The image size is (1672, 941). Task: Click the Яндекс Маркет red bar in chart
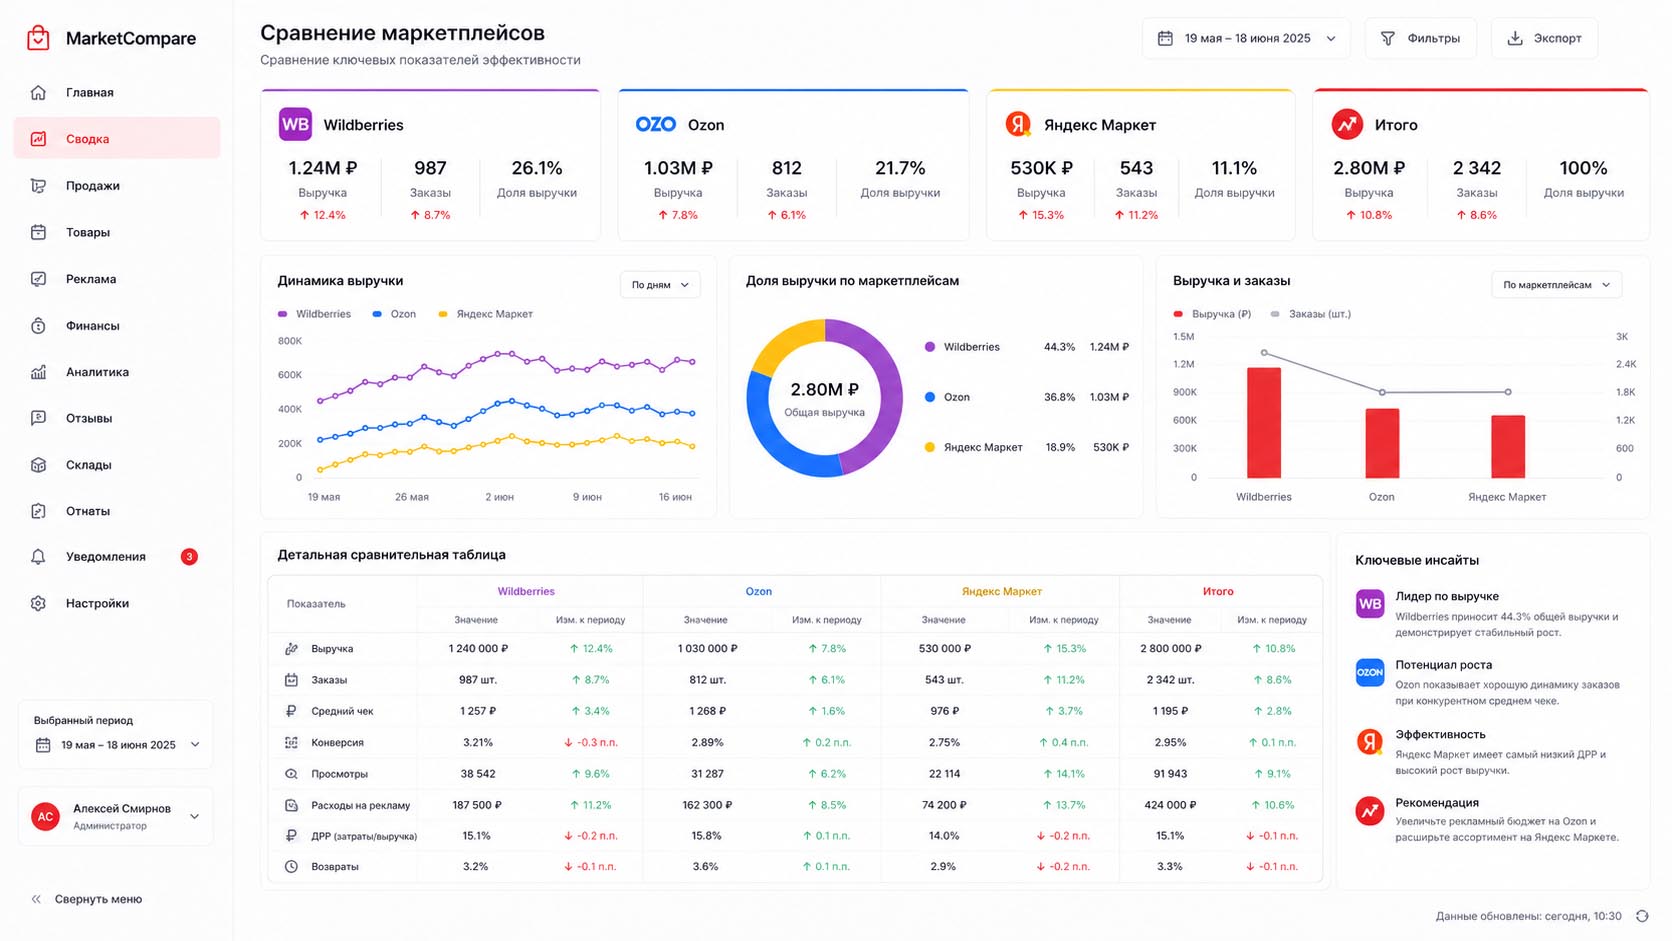pos(1508,447)
